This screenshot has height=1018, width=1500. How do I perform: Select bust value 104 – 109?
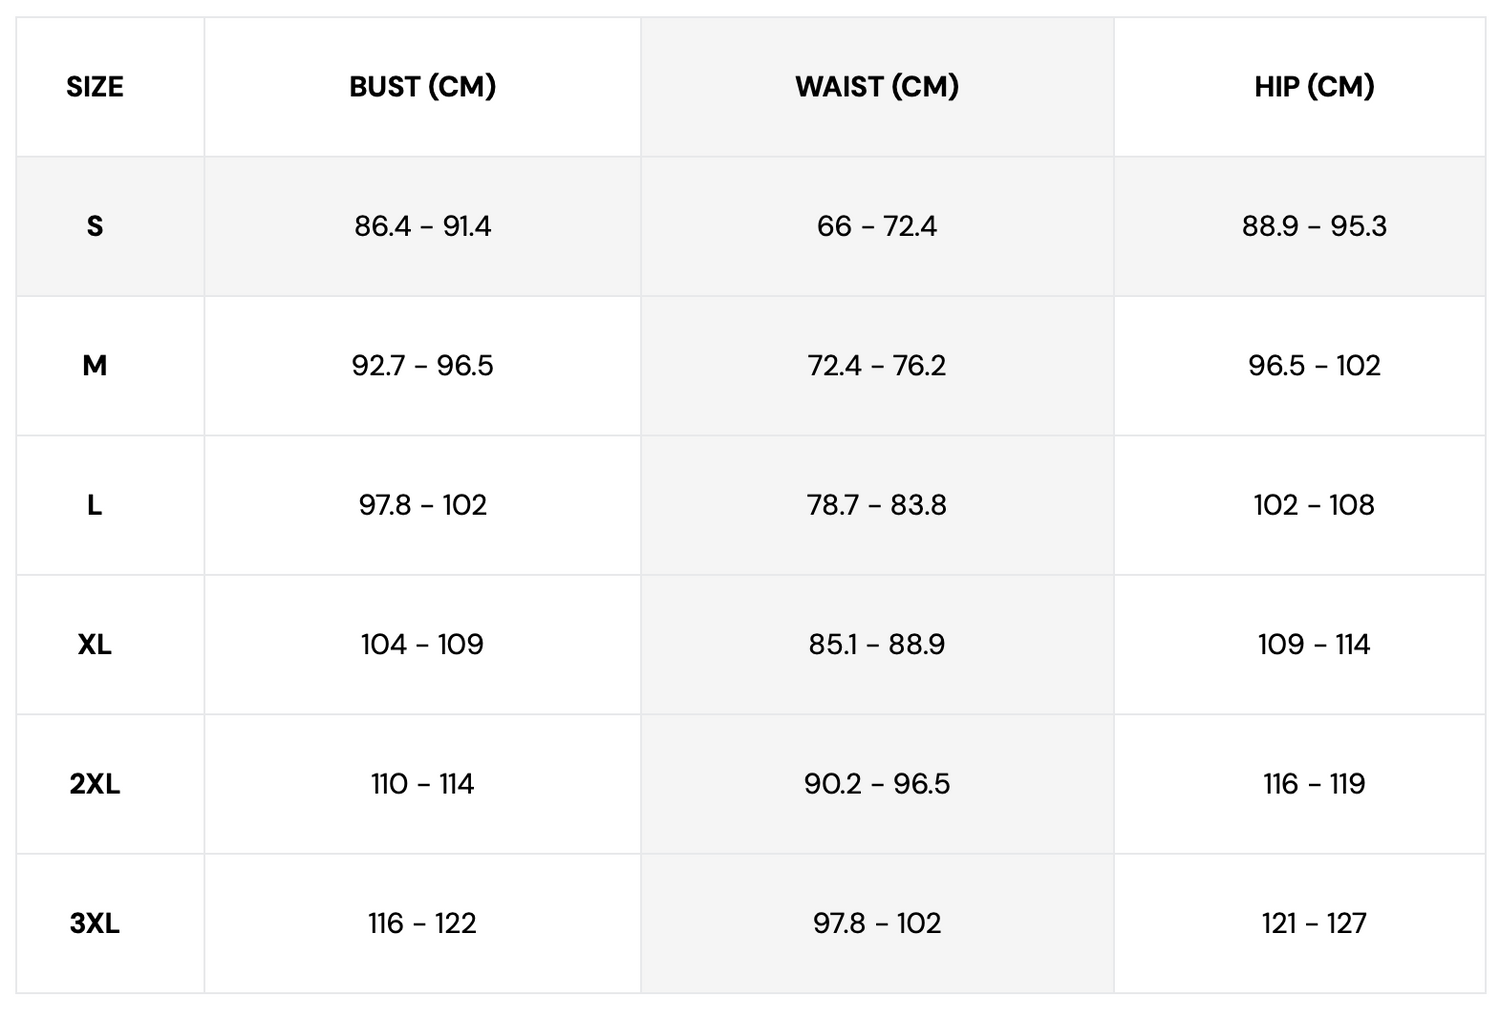point(422,644)
